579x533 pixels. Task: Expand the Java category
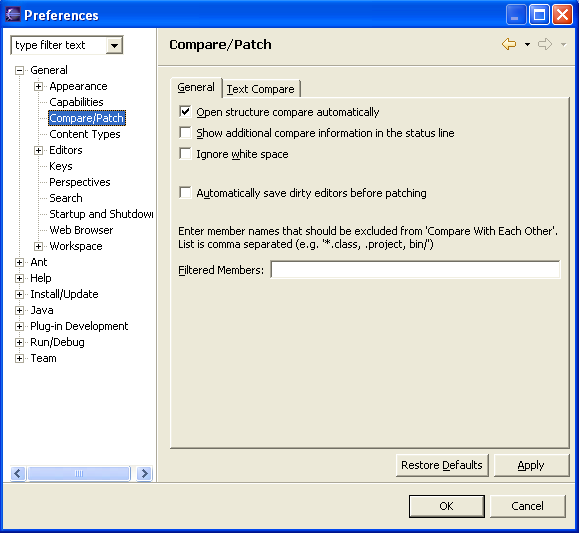tap(19, 310)
